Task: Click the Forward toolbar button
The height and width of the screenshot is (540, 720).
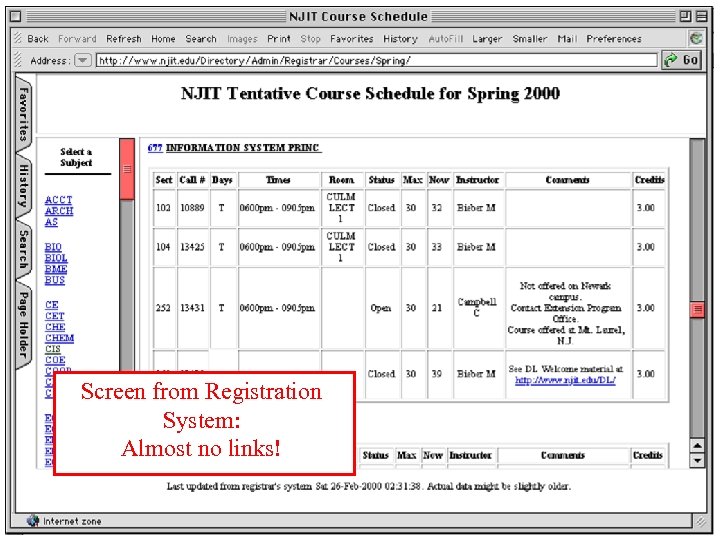Action: 77,39
